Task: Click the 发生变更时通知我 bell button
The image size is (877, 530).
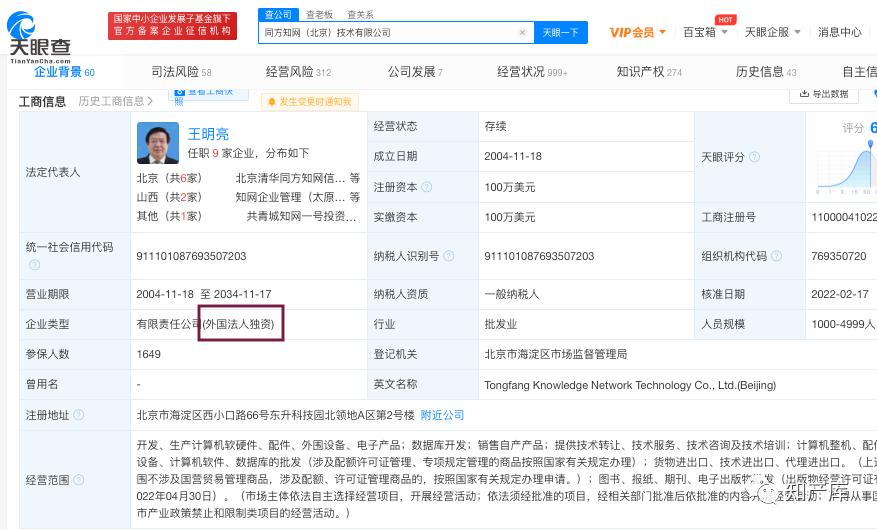Action: (x=309, y=102)
